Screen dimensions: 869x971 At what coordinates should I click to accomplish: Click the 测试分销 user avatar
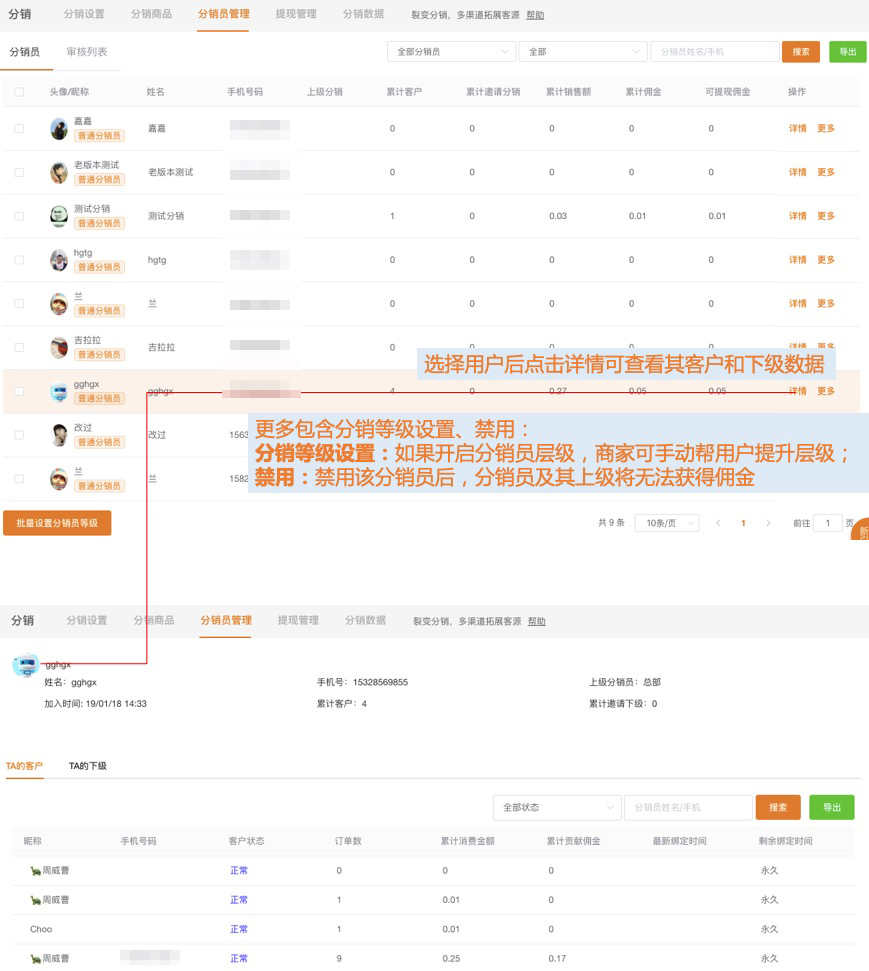pos(59,216)
